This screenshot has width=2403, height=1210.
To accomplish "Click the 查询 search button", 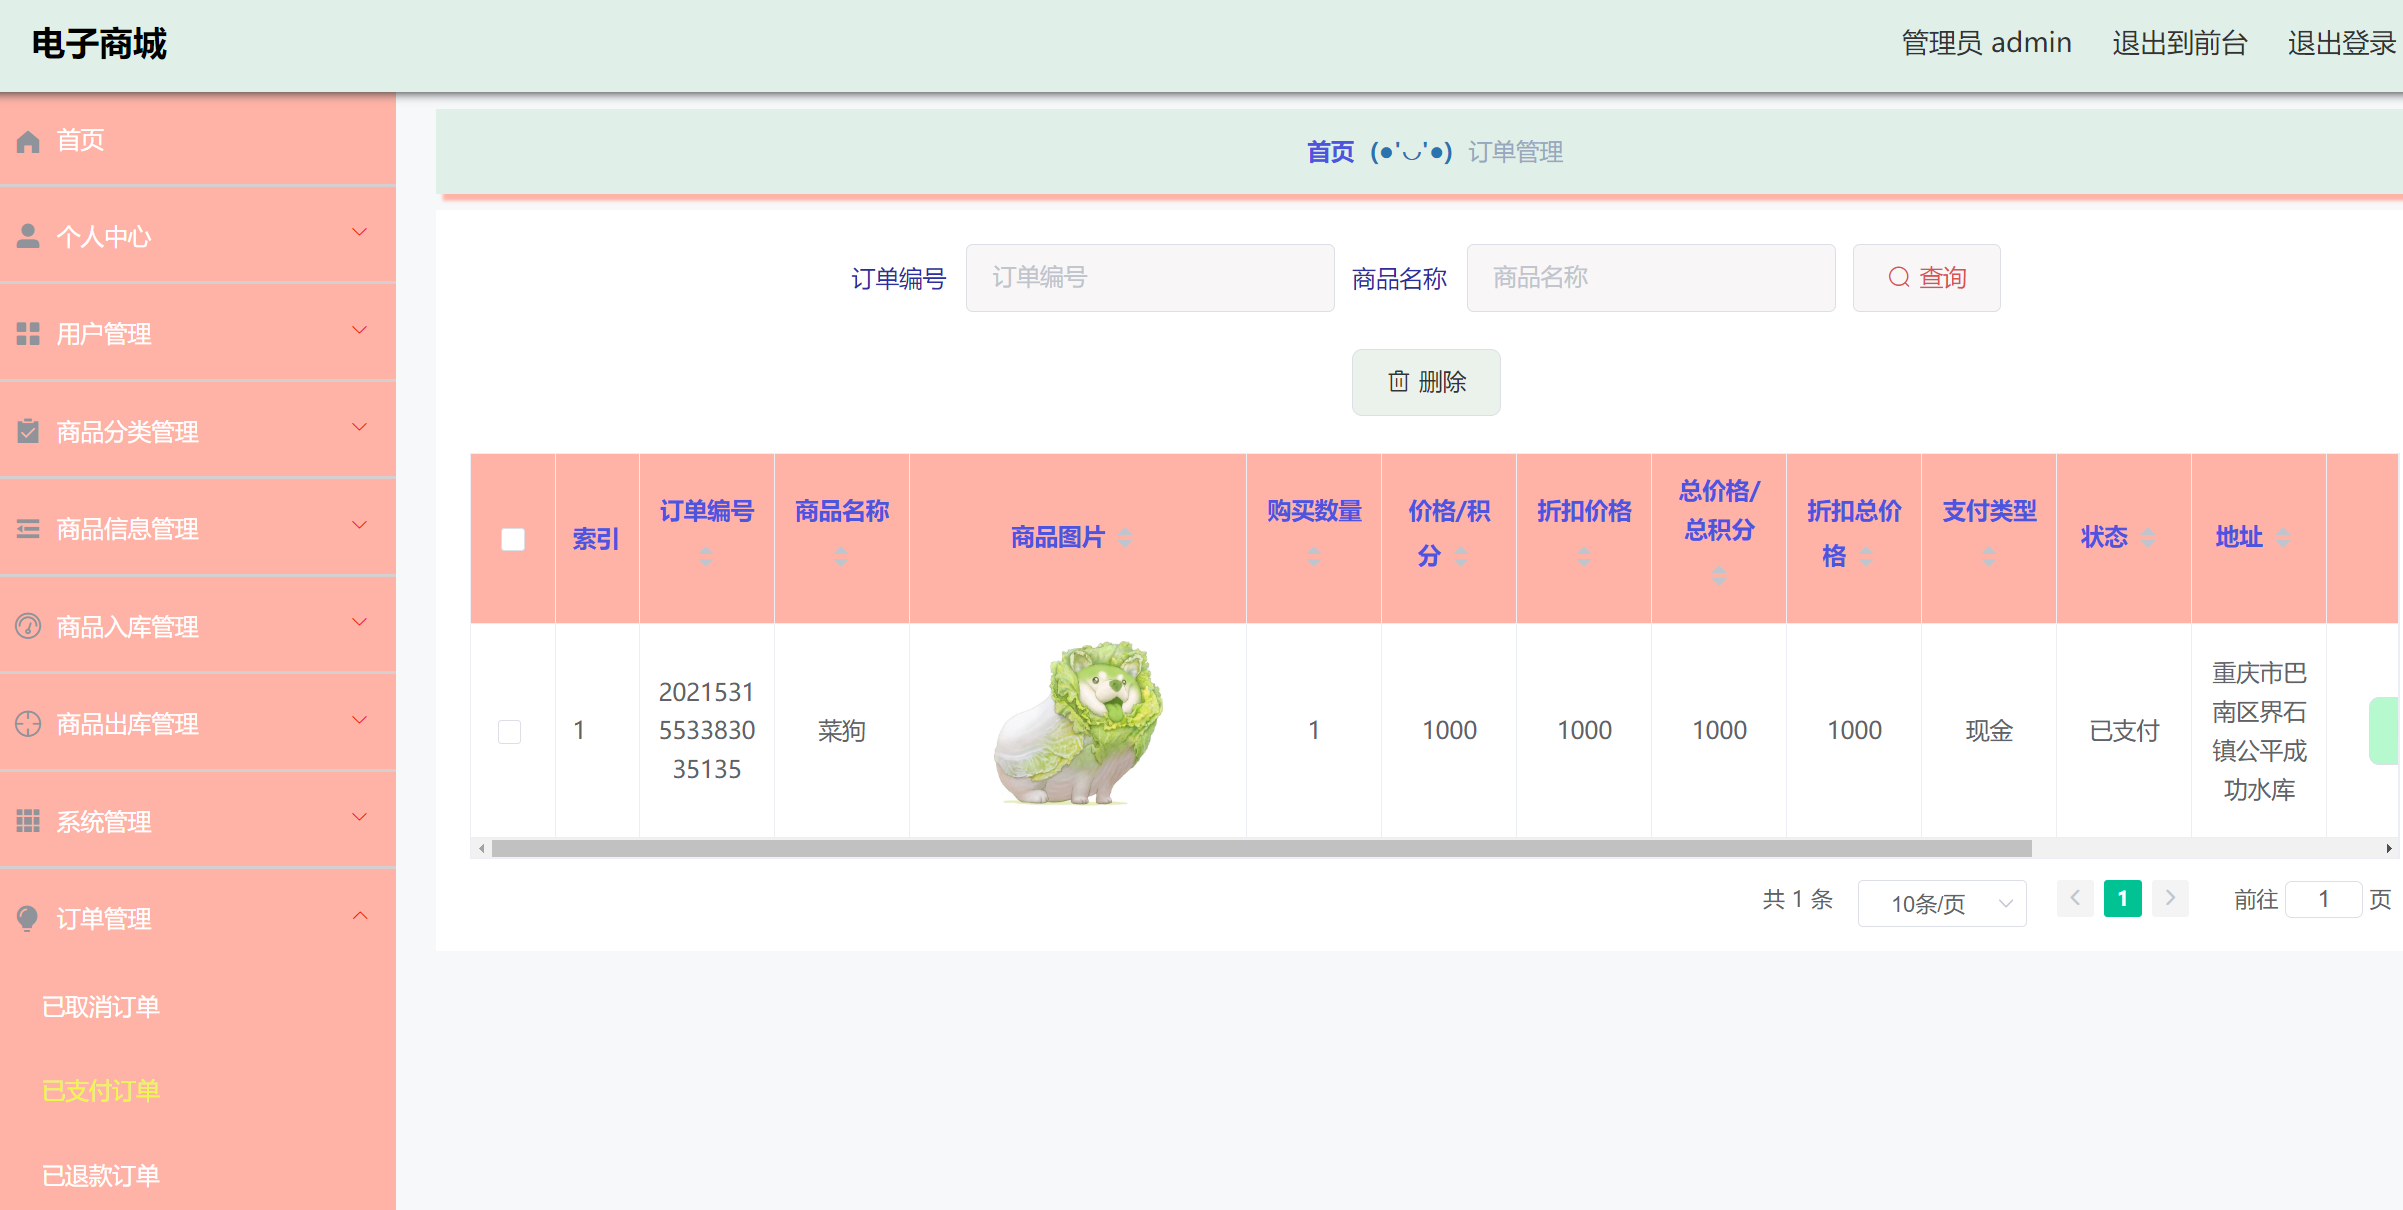I will pyautogui.click(x=1925, y=277).
